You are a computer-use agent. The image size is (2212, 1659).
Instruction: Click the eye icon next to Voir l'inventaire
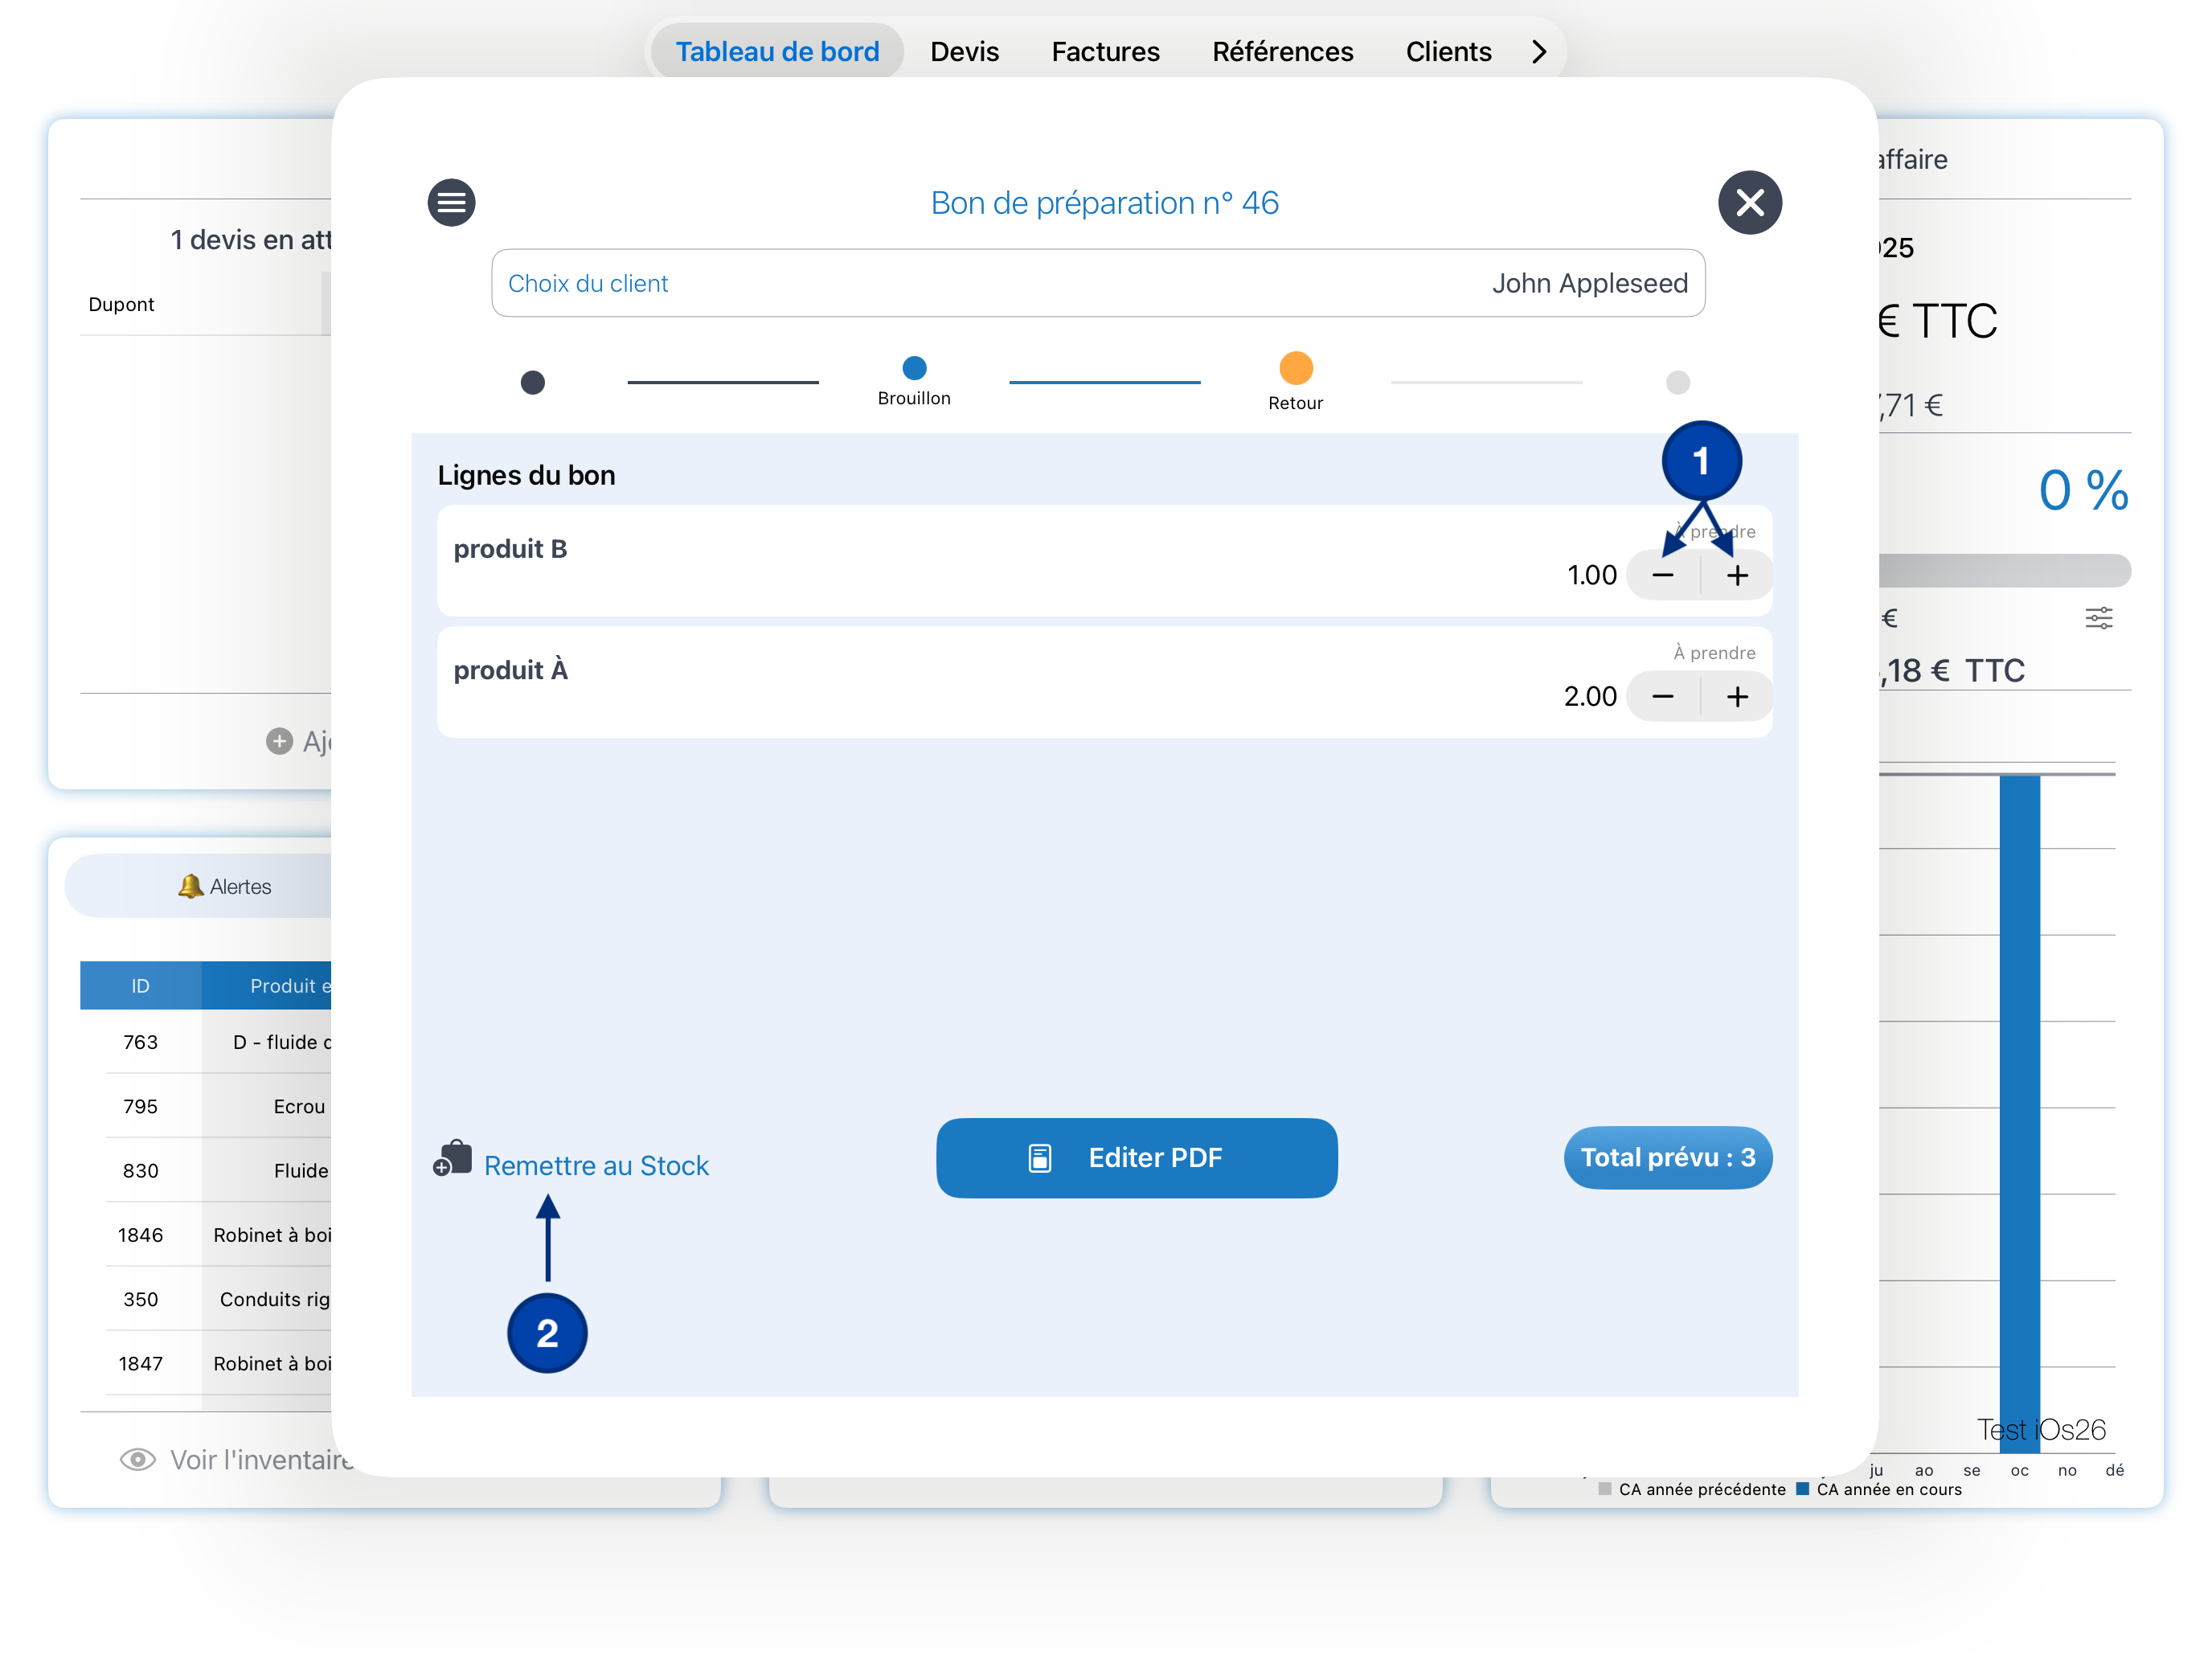pos(137,1459)
